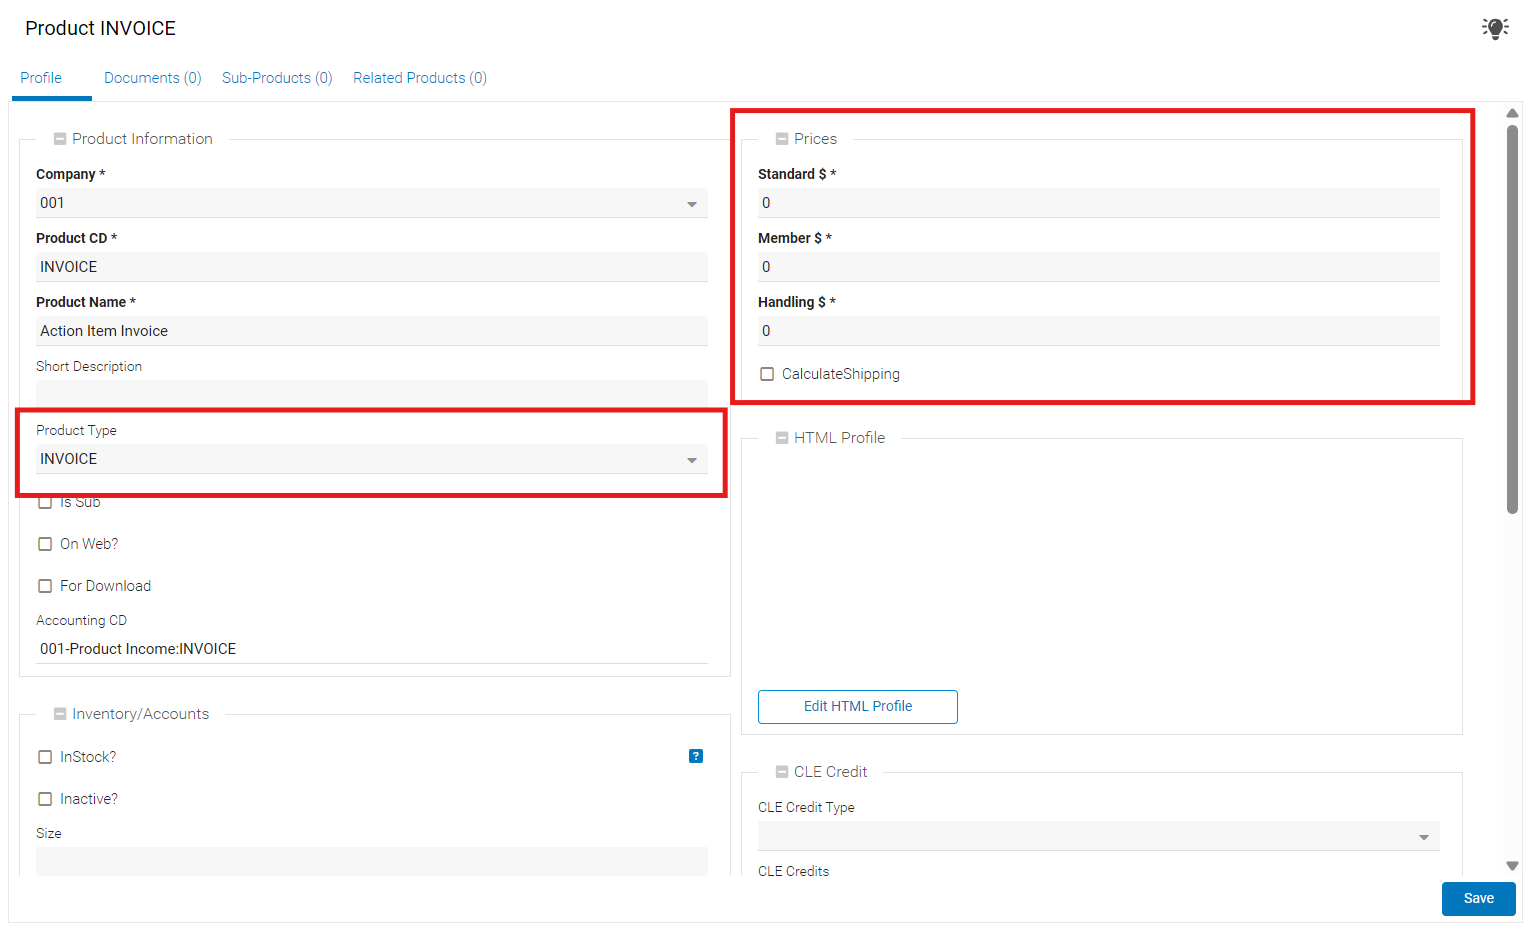Enable the On Web? checkbox
The height and width of the screenshot is (932, 1528).
point(45,544)
